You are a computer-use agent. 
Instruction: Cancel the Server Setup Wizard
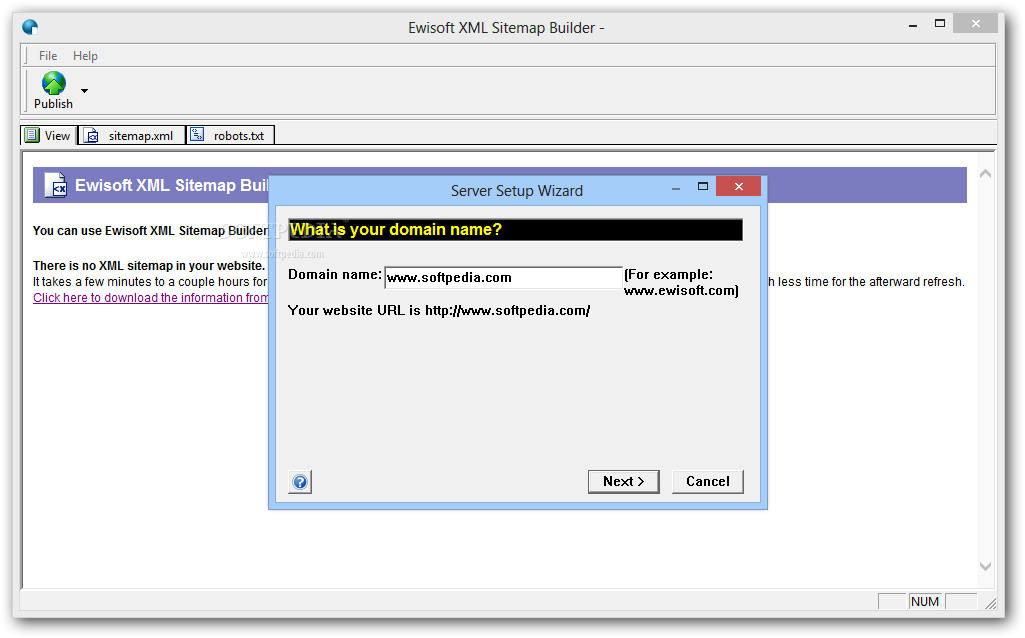click(x=708, y=482)
